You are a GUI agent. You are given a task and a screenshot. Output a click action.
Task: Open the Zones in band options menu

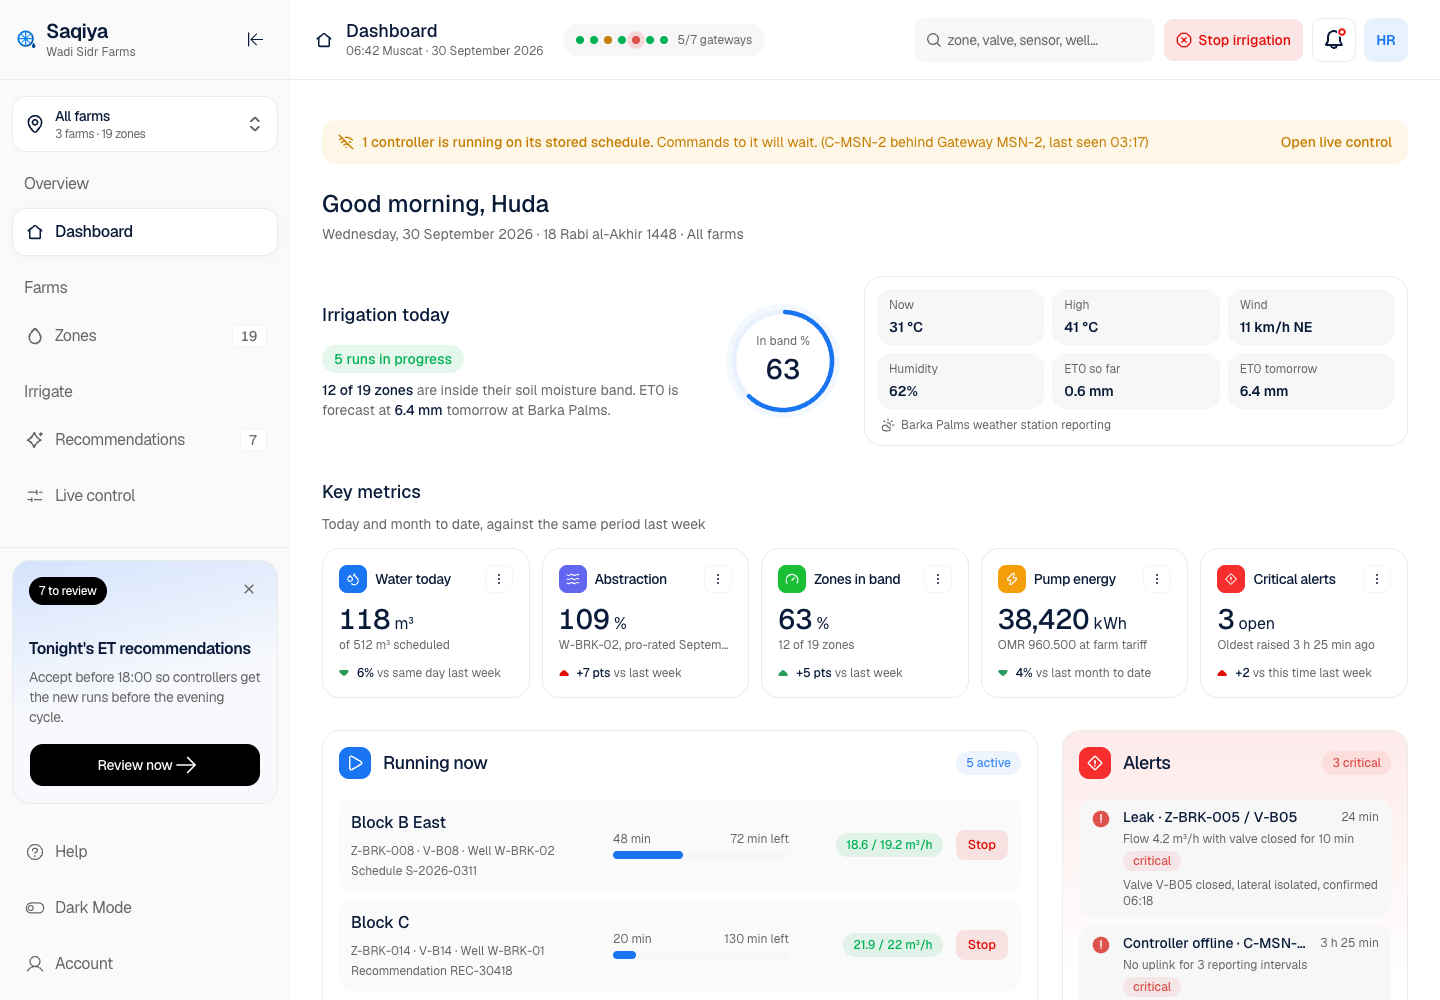[938, 579]
